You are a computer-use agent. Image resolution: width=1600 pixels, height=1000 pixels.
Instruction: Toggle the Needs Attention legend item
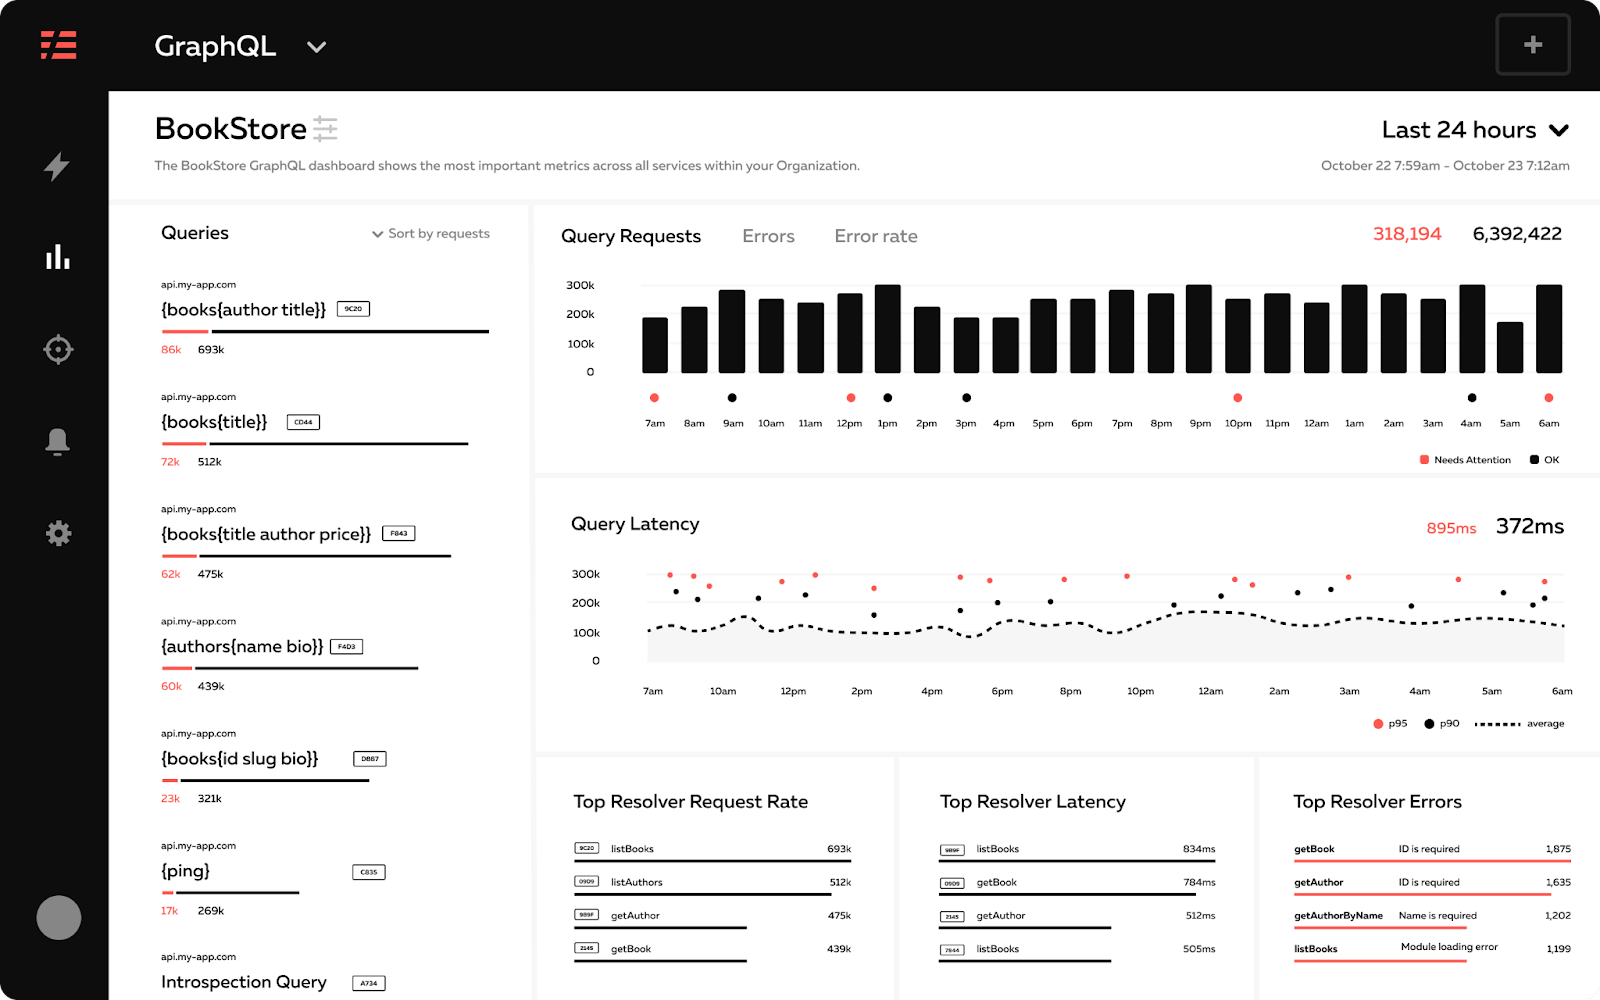point(1465,460)
